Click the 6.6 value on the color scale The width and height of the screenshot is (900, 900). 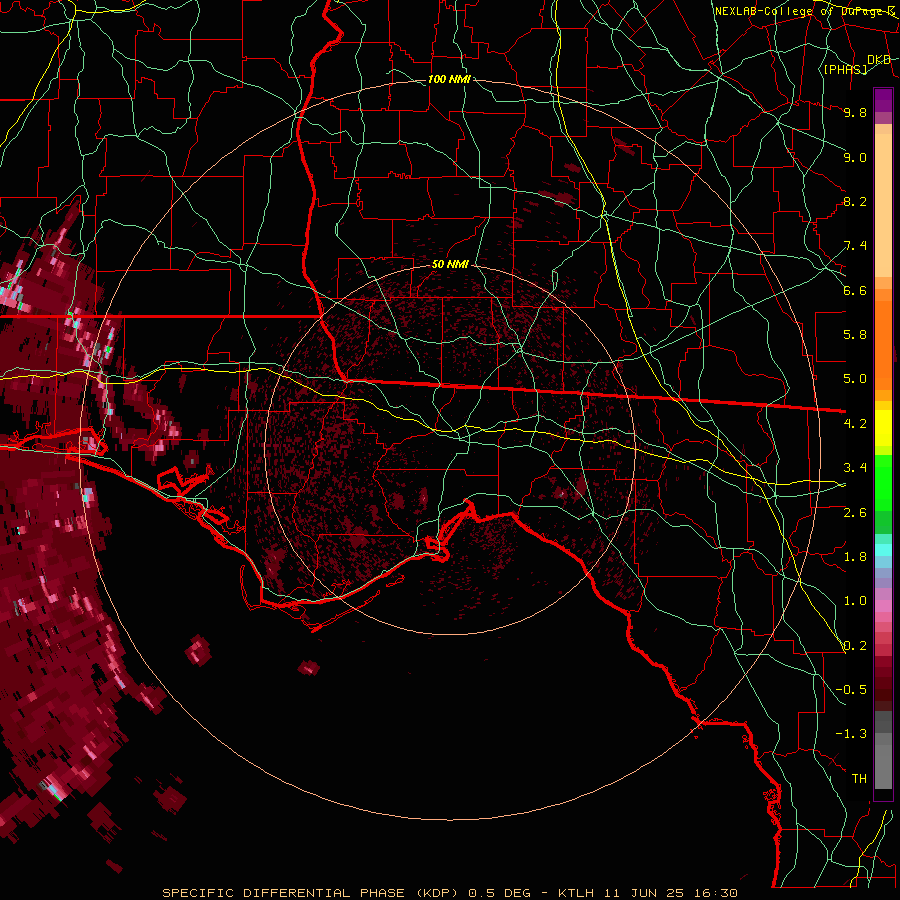pyautogui.click(x=855, y=290)
